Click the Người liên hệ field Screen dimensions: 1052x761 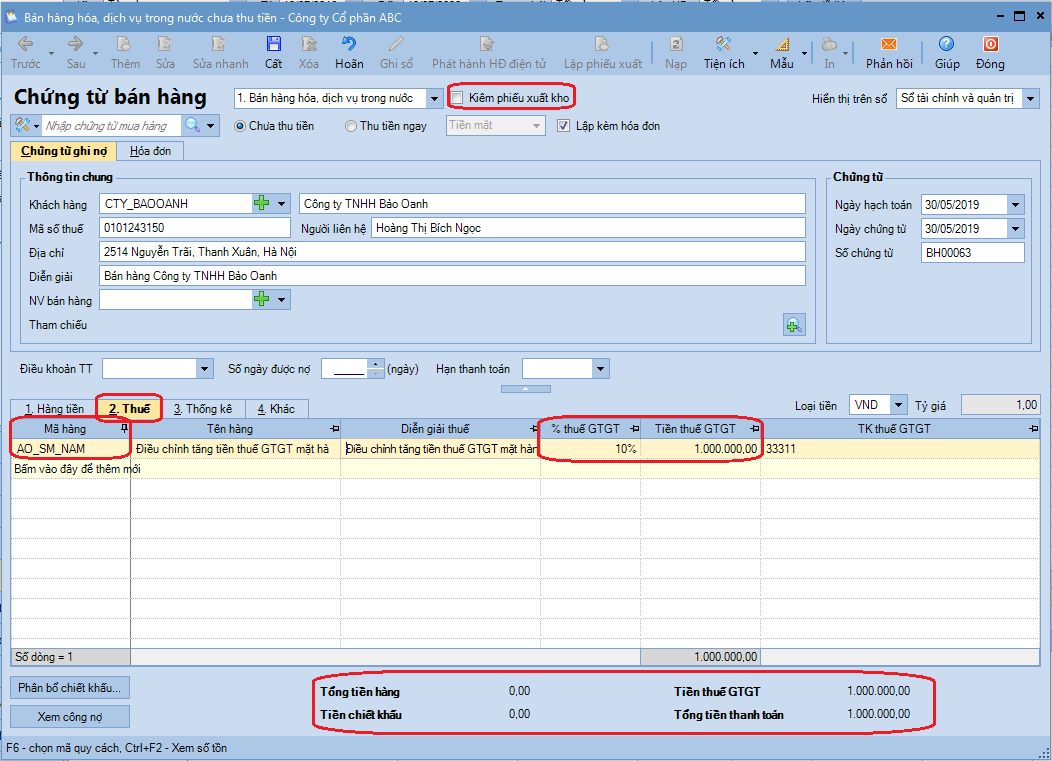point(588,227)
